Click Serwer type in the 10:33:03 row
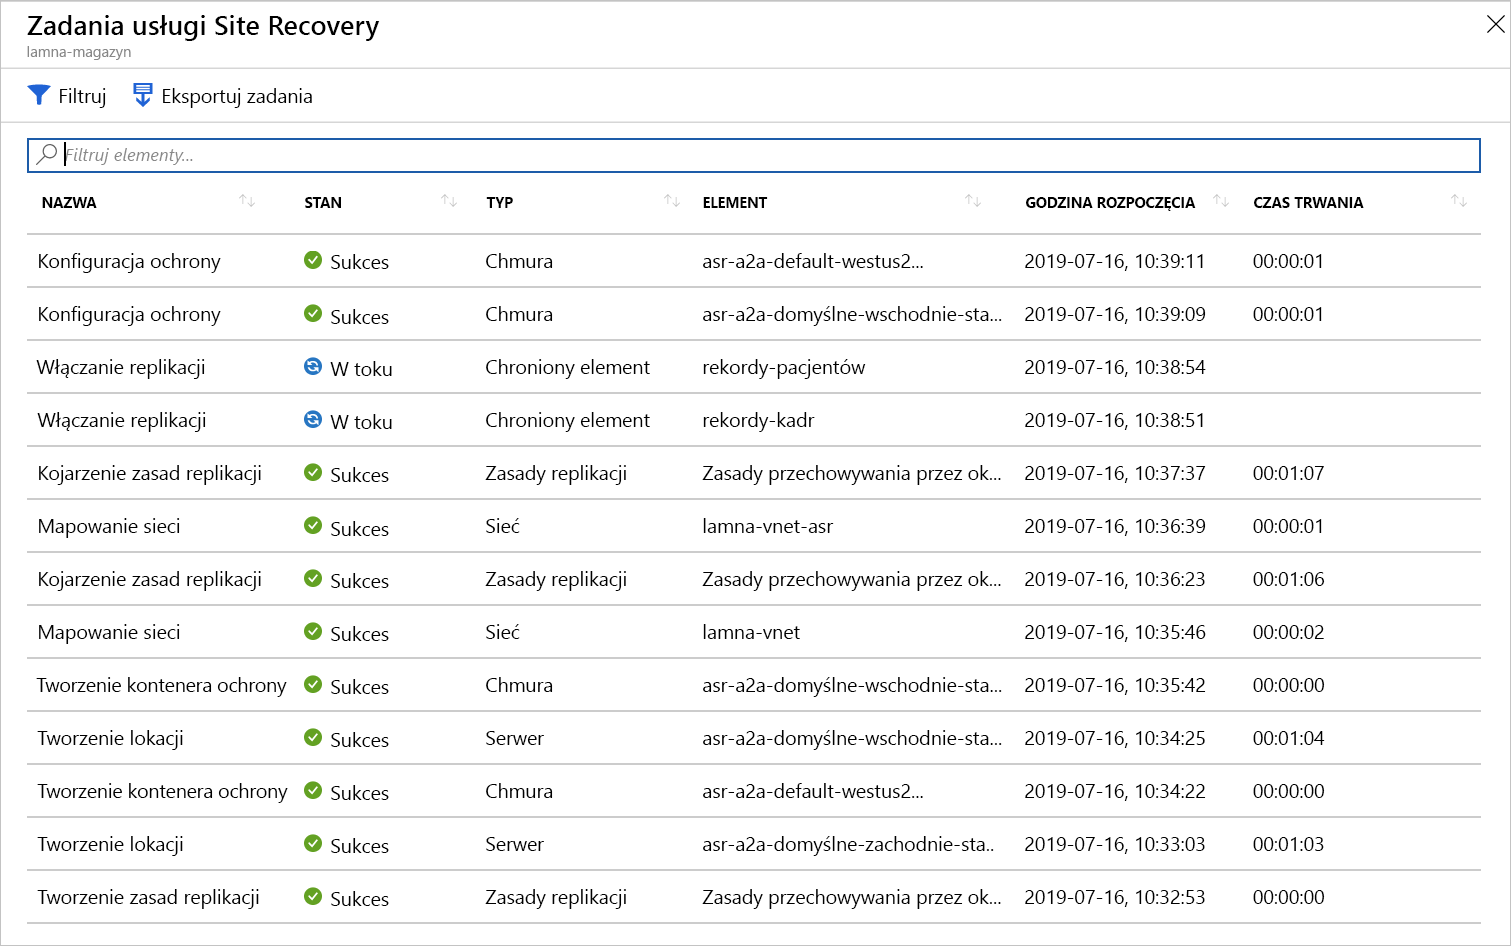Screen dimensions: 1511x946 pyautogui.click(x=514, y=844)
